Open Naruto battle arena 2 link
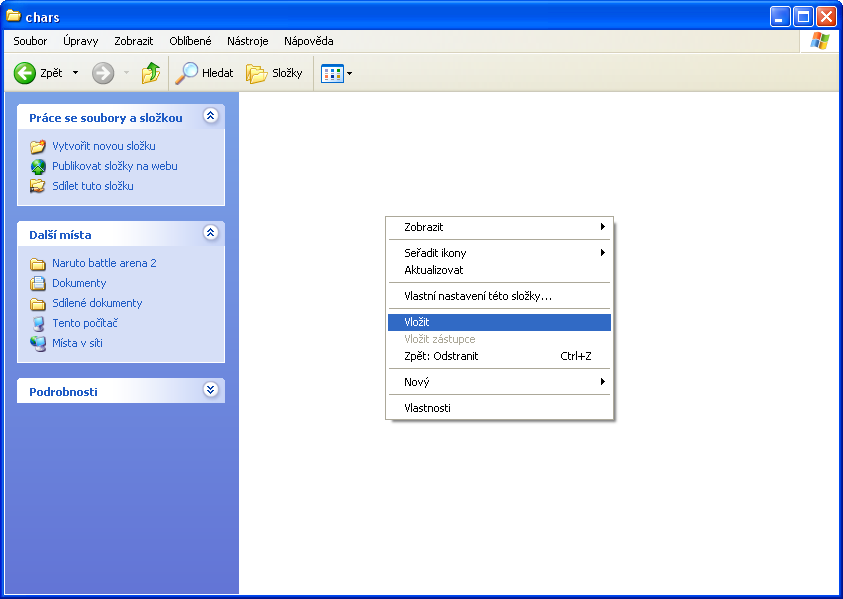The height and width of the screenshot is (599, 843). click(x=104, y=263)
